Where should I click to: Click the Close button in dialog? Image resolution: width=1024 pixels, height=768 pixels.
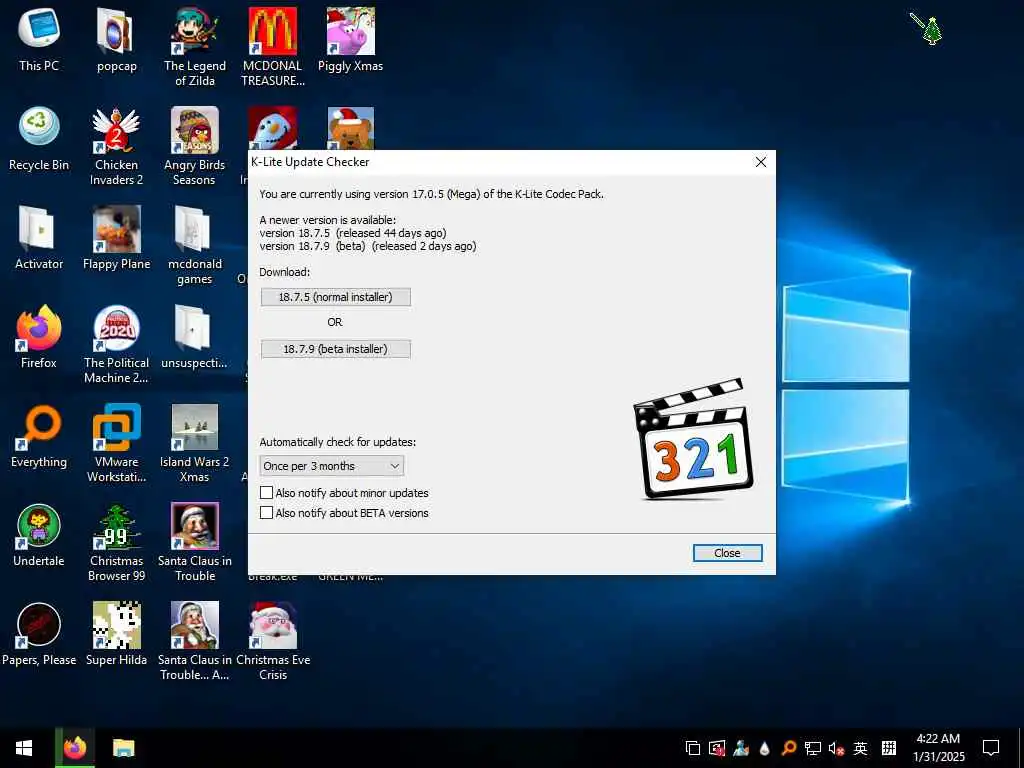[727, 553]
